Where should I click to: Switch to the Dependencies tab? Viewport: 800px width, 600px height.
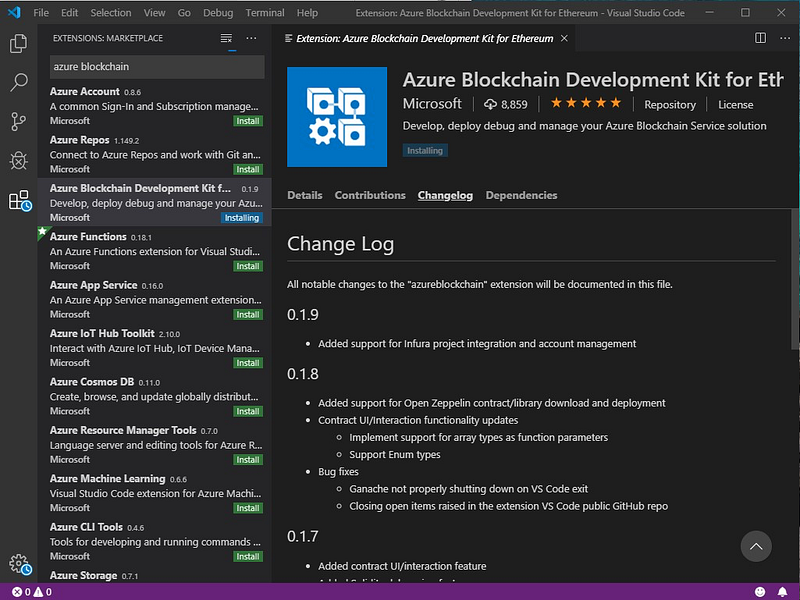(x=521, y=195)
